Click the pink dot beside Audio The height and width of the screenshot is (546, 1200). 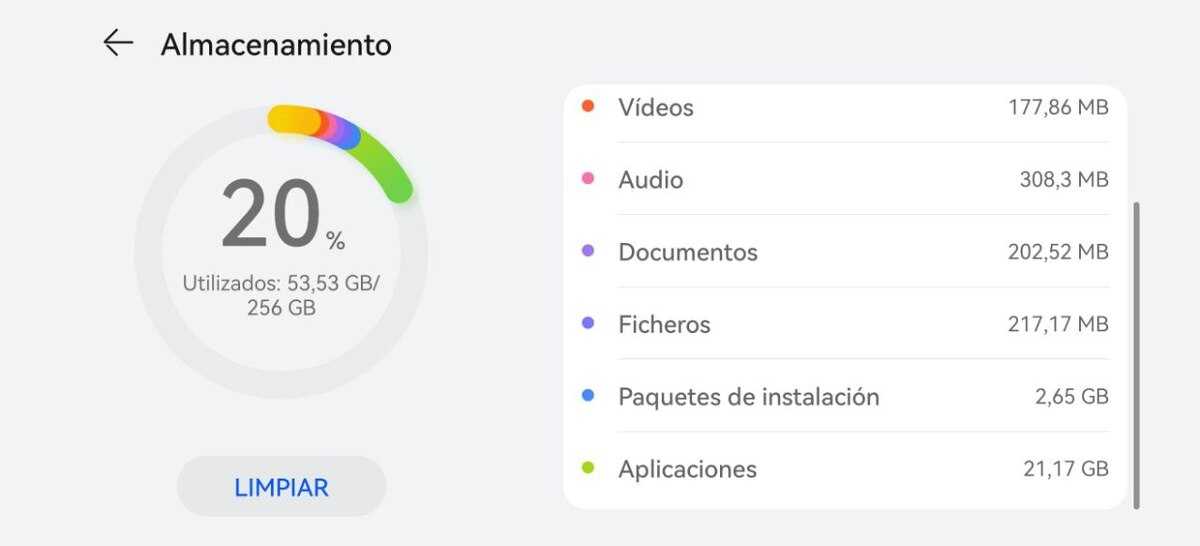[x=588, y=179]
